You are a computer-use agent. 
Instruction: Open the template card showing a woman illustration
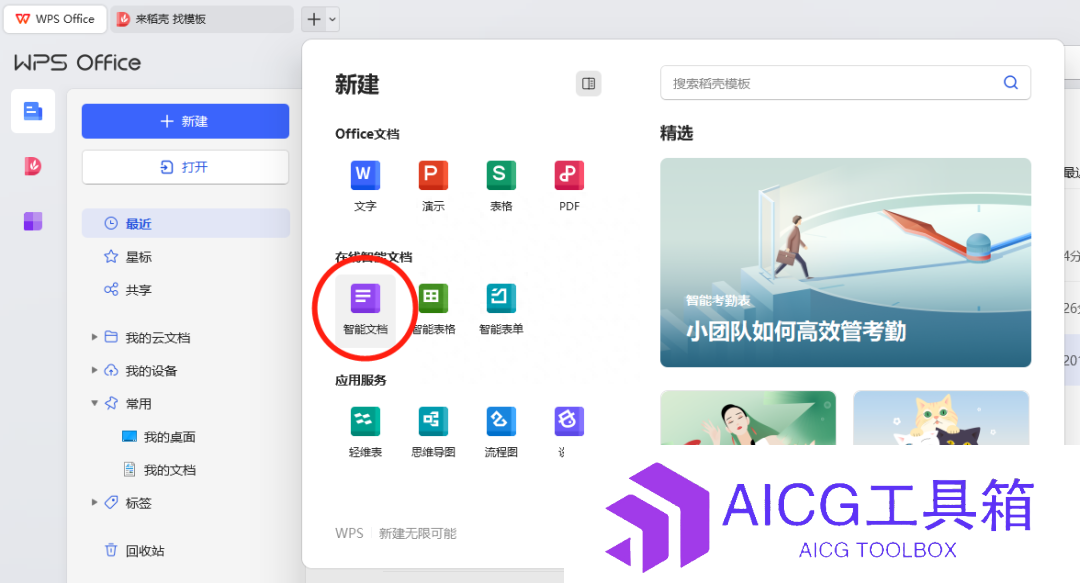click(748, 418)
